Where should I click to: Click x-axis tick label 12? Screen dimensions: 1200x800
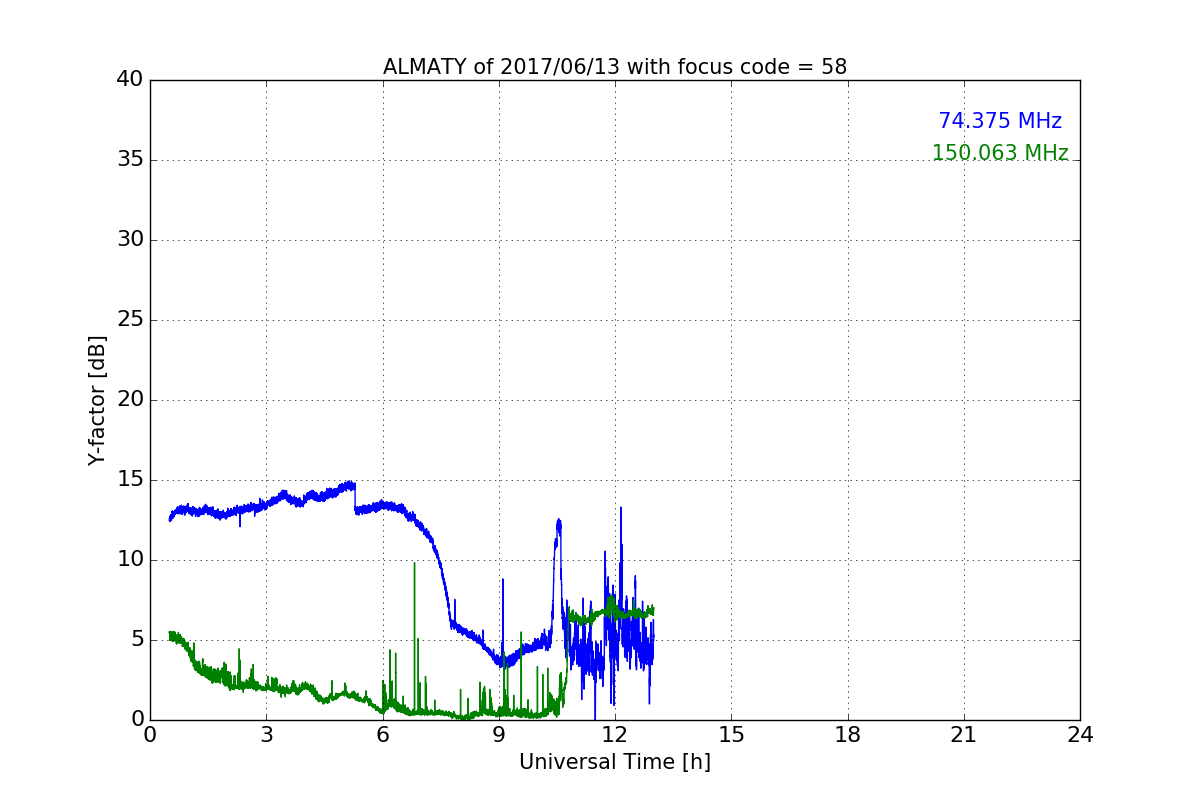(615, 735)
